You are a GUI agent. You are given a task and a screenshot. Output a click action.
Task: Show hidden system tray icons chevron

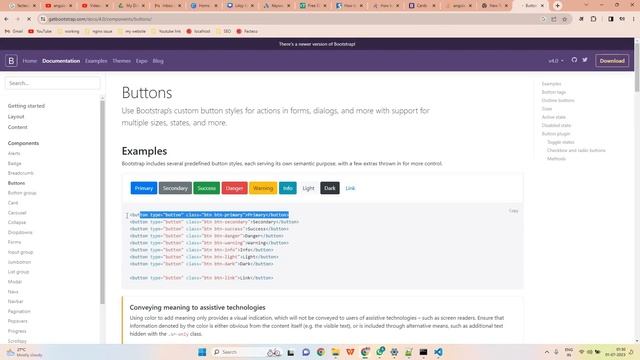coord(547,352)
